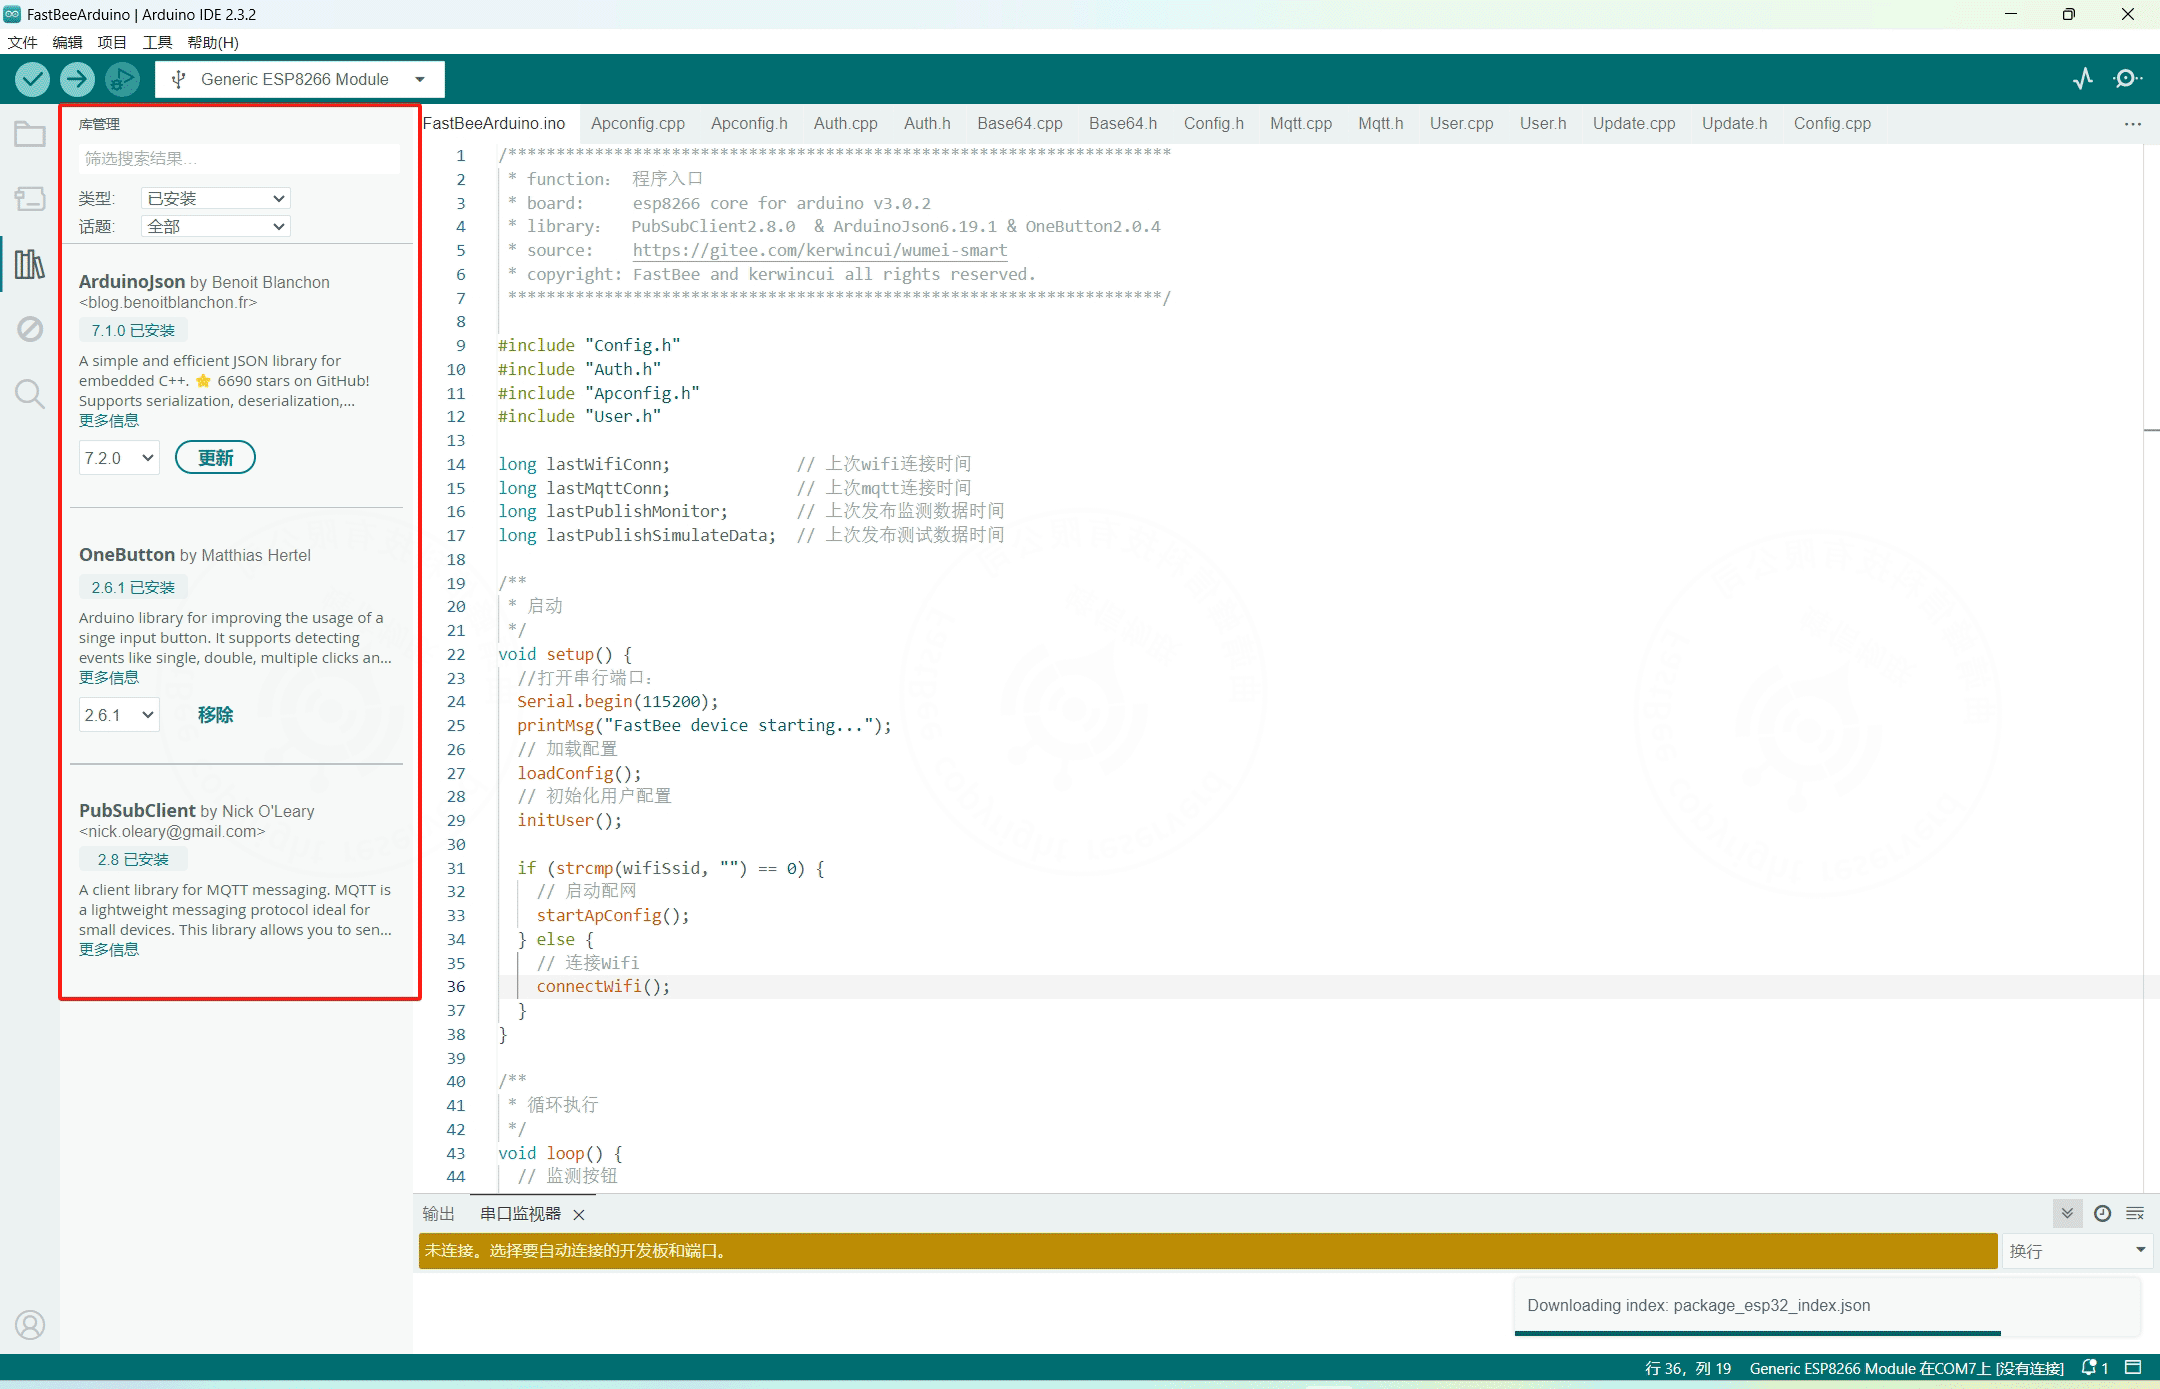Switch to the FastBeeArduino.ino tab
This screenshot has height=1389, width=2160.
pyautogui.click(x=494, y=124)
